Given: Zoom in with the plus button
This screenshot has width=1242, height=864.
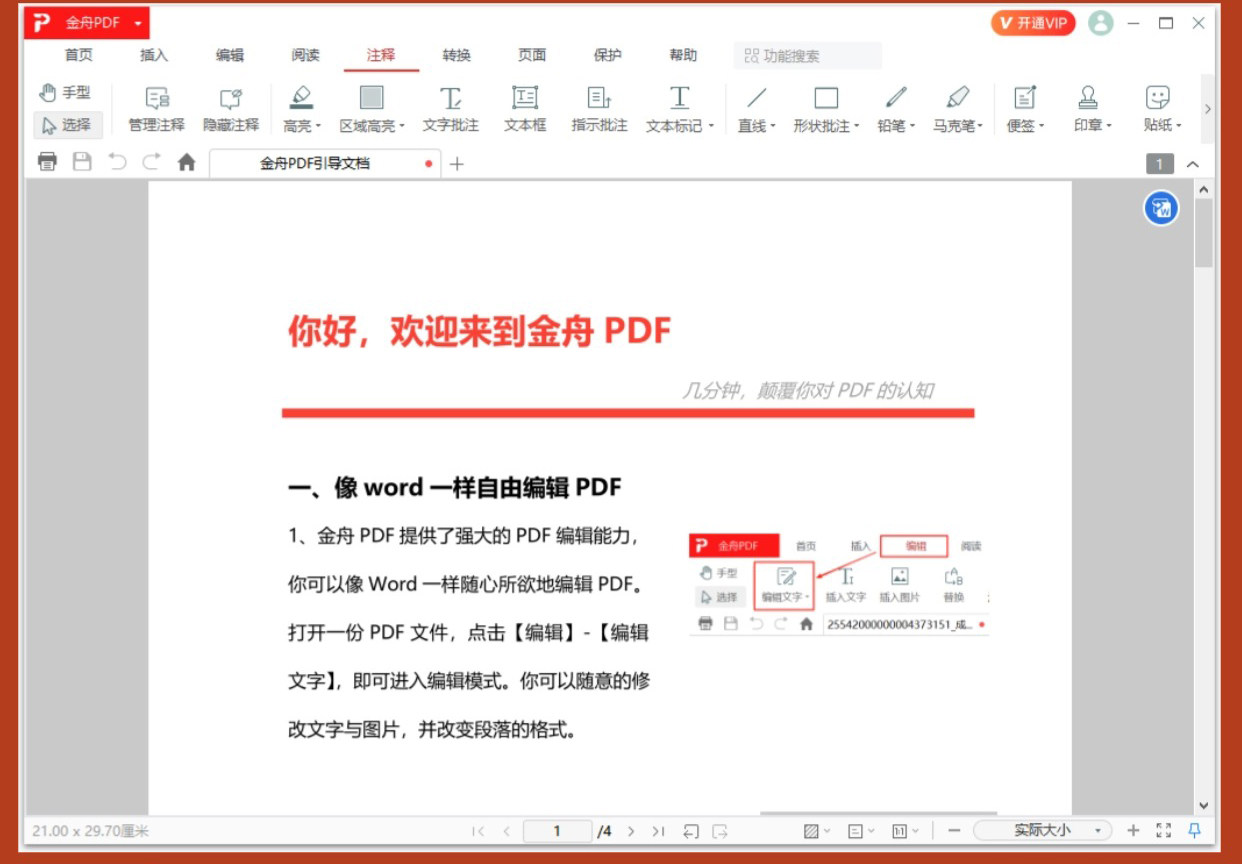Looking at the screenshot, I should 1133,831.
